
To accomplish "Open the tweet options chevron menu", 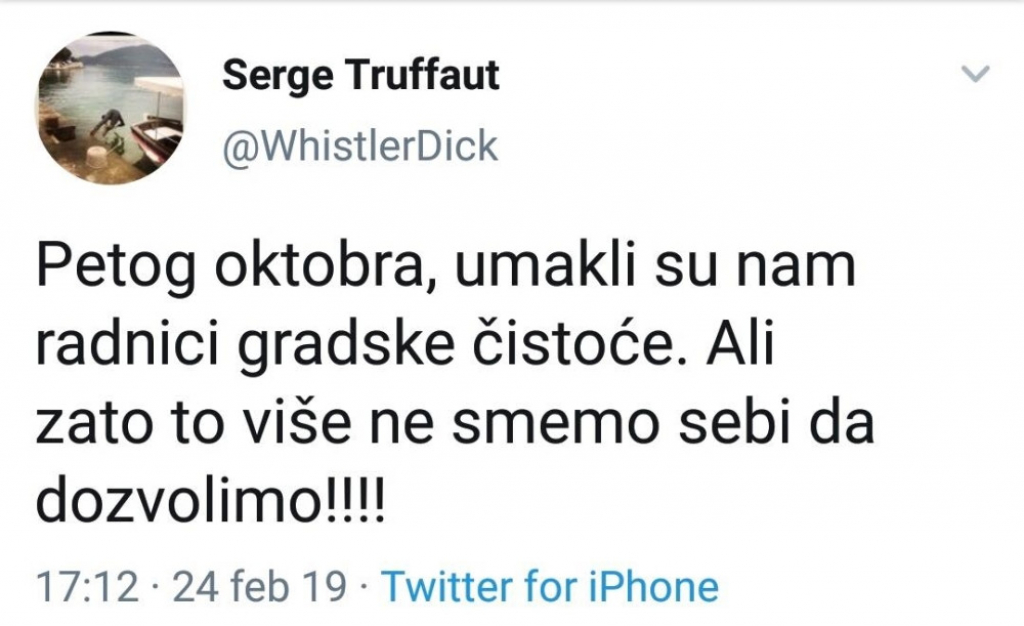I will 974,75.
